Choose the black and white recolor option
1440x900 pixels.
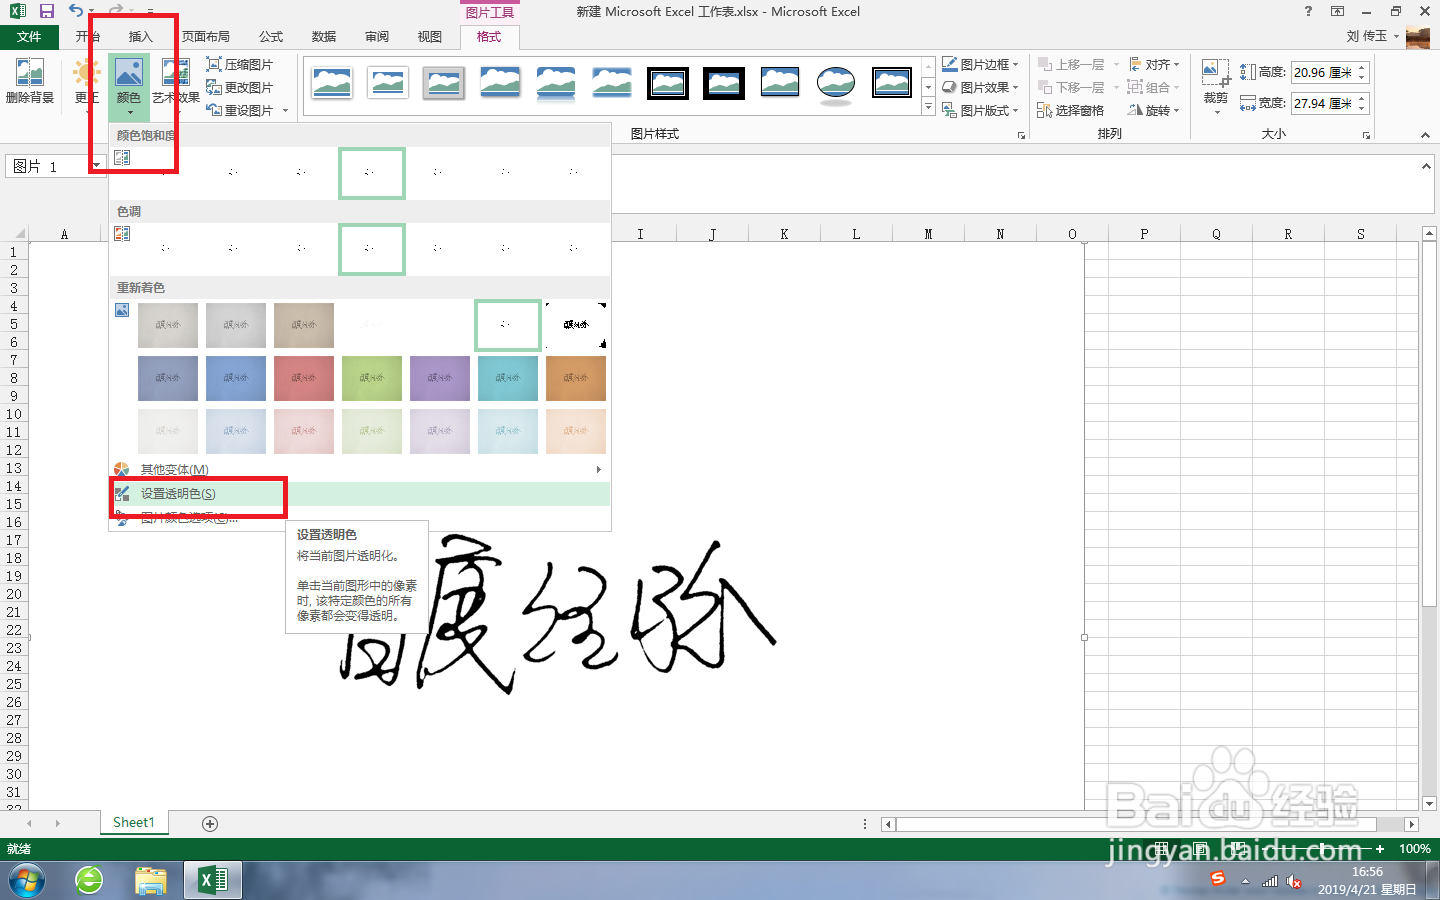tap(576, 325)
